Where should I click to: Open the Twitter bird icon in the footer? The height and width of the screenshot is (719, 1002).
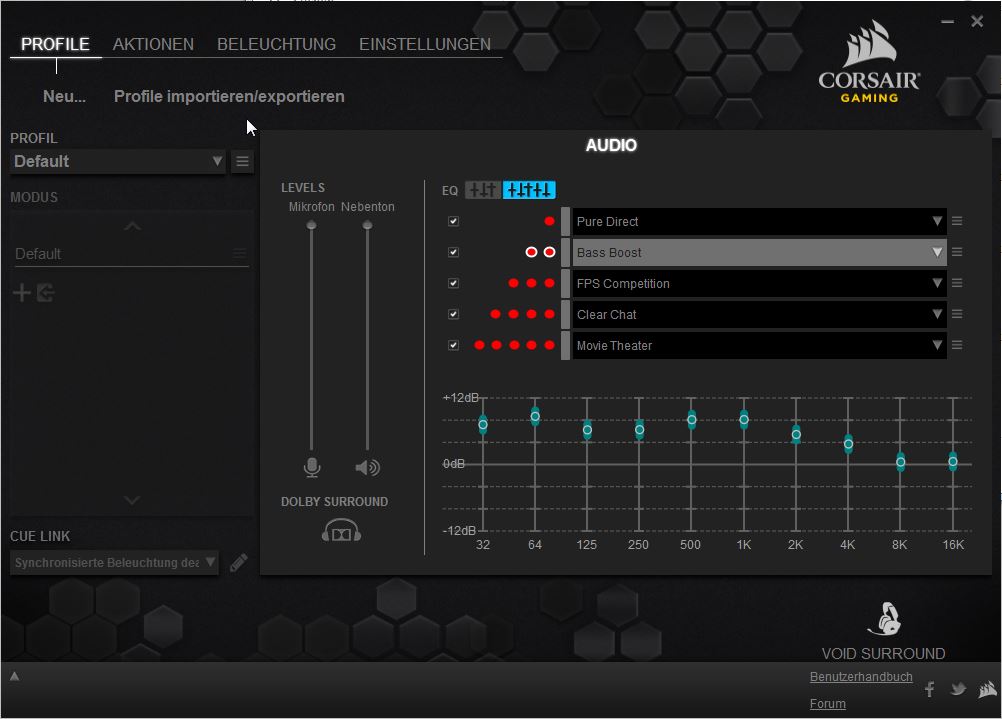[958, 689]
